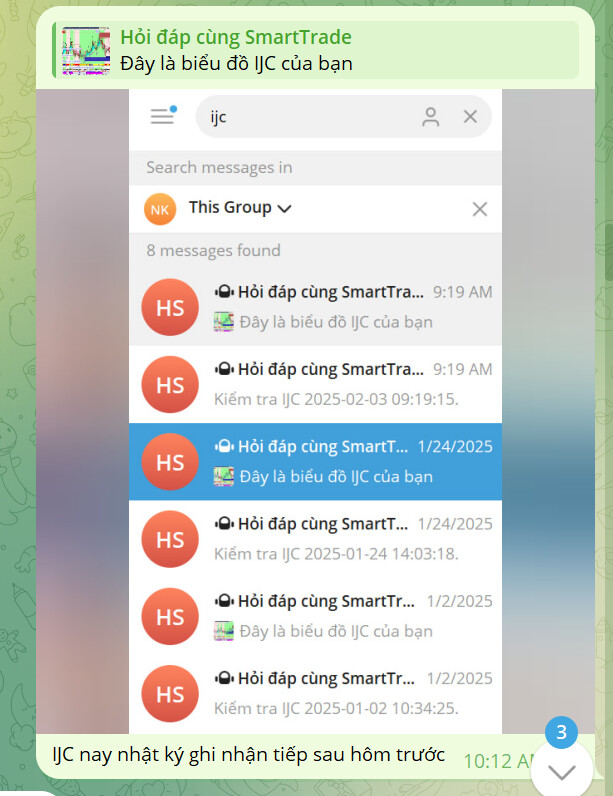Open the 9:19 AM 'Đây là biểu đồ IJC' result
The image size is (613, 796).
(x=315, y=307)
